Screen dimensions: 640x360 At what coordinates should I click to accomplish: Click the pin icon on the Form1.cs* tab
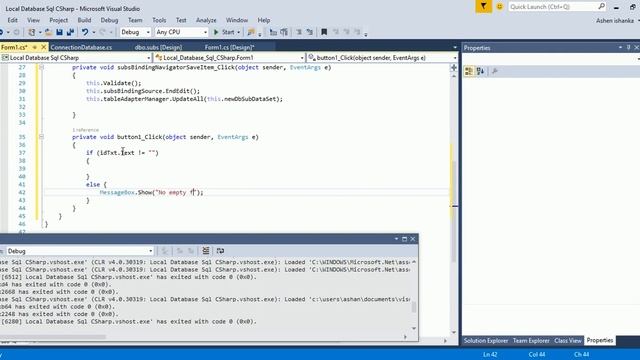pos(35,47)
